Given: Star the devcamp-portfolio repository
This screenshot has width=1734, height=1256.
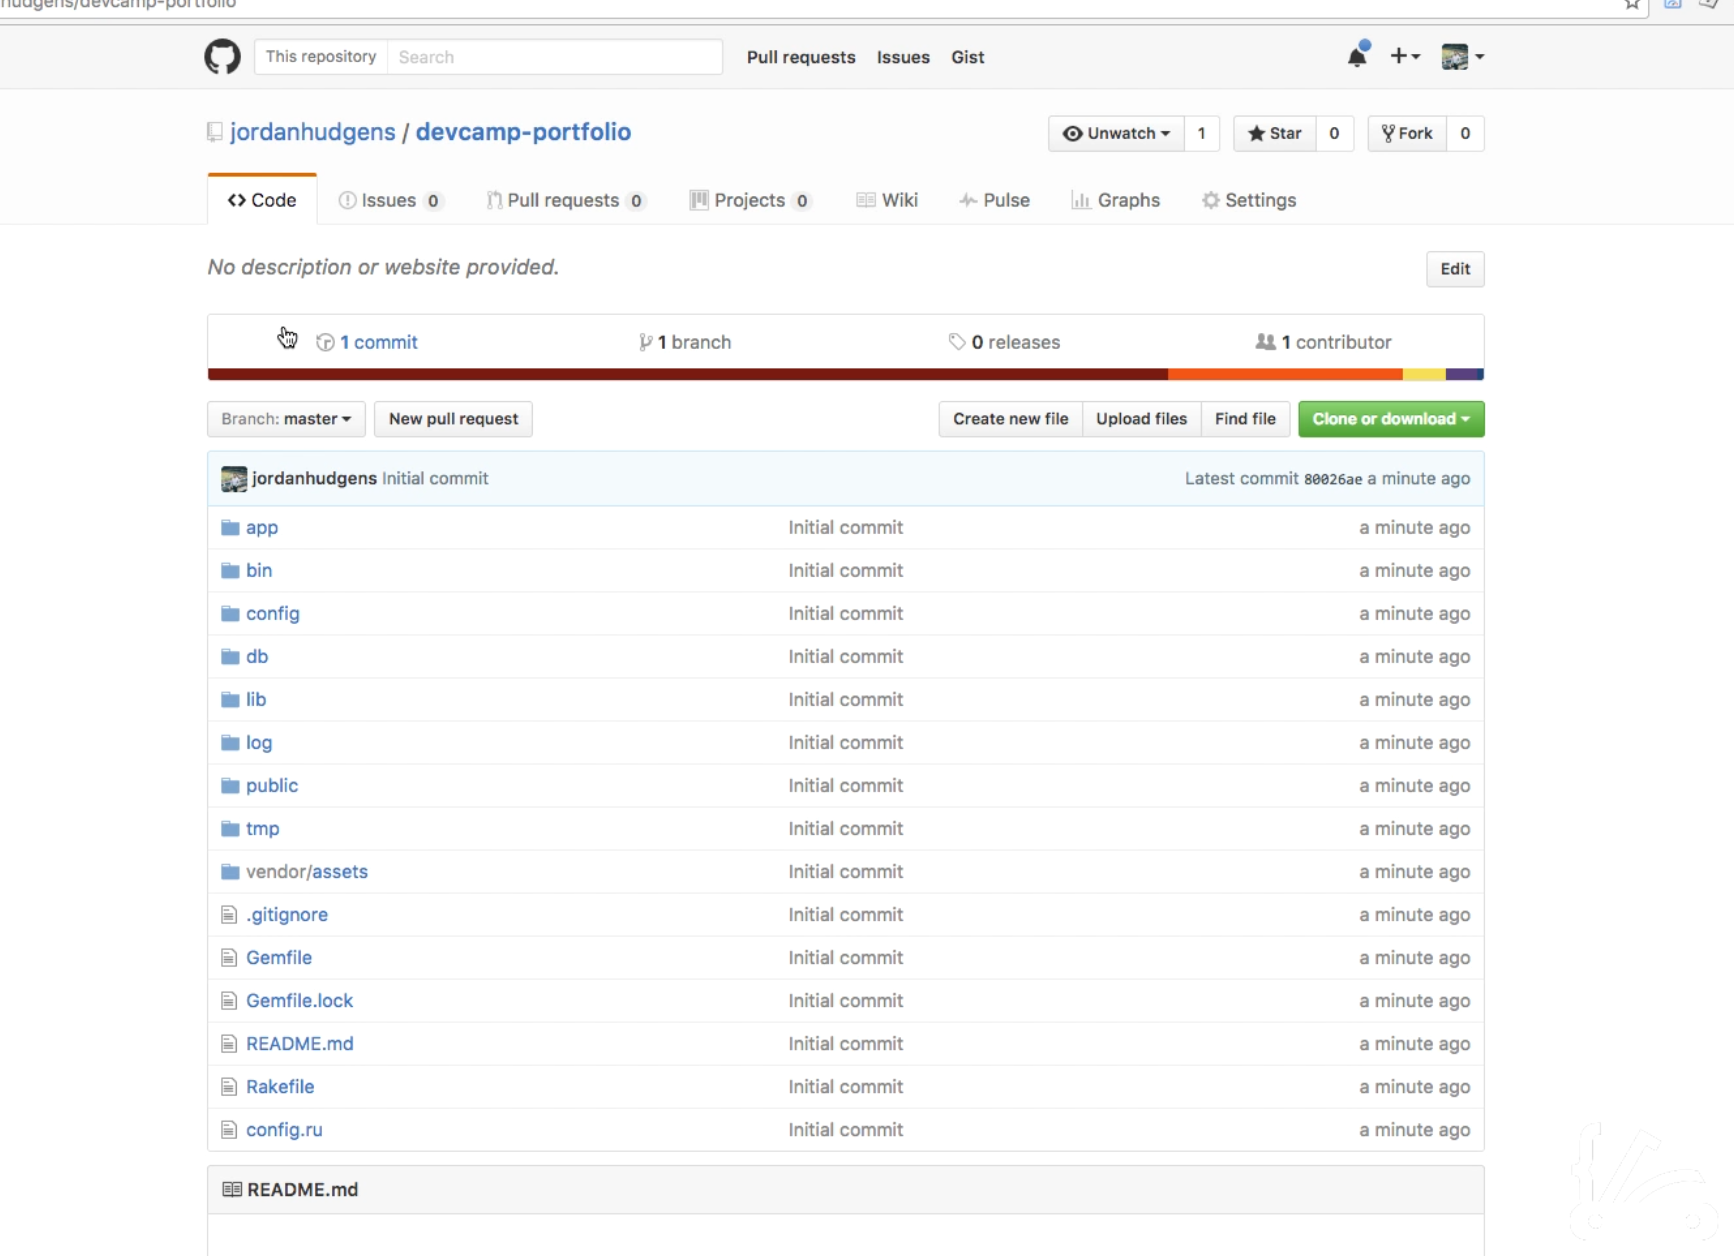Looking at the screenshot, I should tap(1275, 133).
